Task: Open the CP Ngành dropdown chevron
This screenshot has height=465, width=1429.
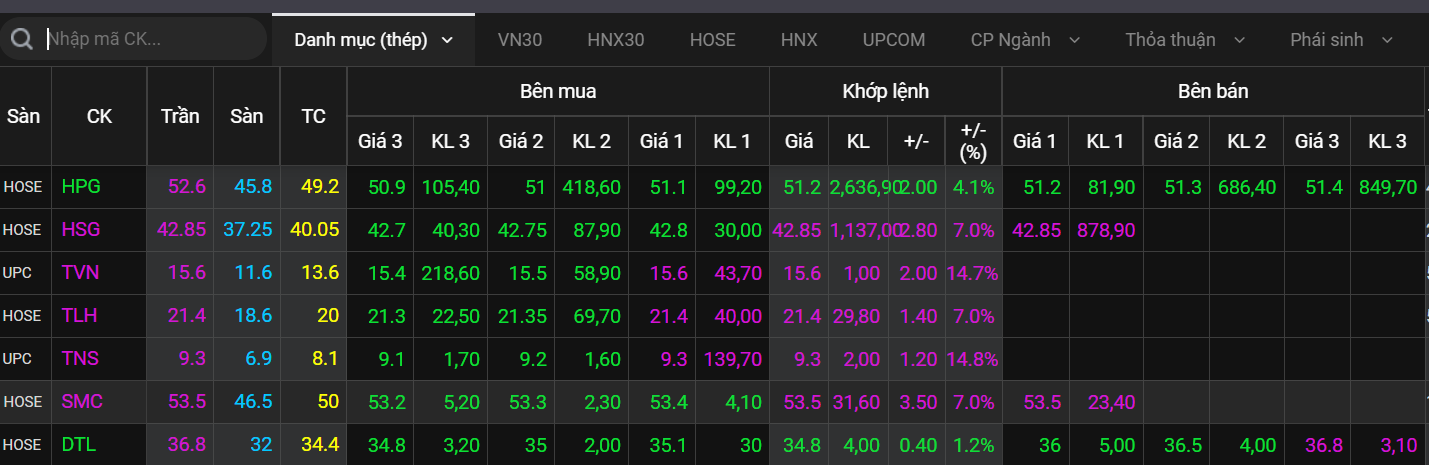Action: (1075, 40)
